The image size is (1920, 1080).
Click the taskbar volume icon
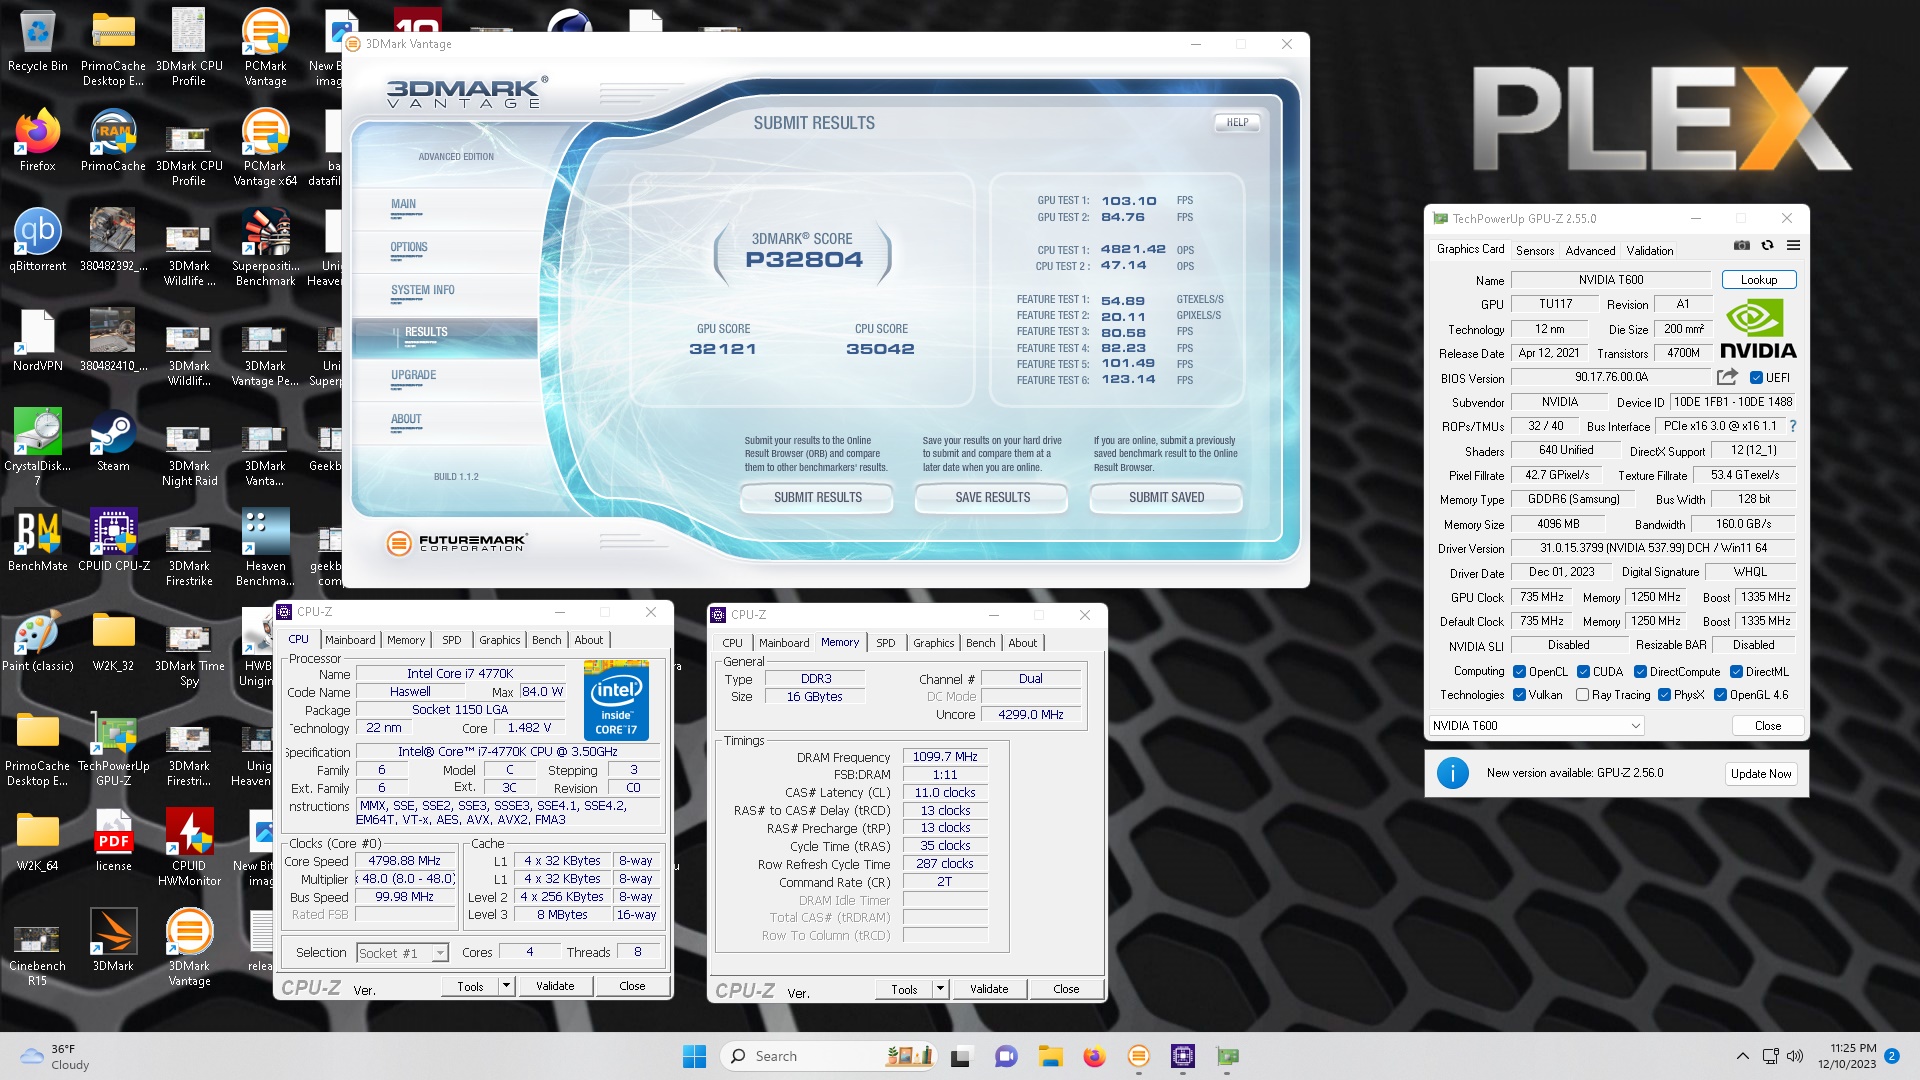coord(1795,1056)
